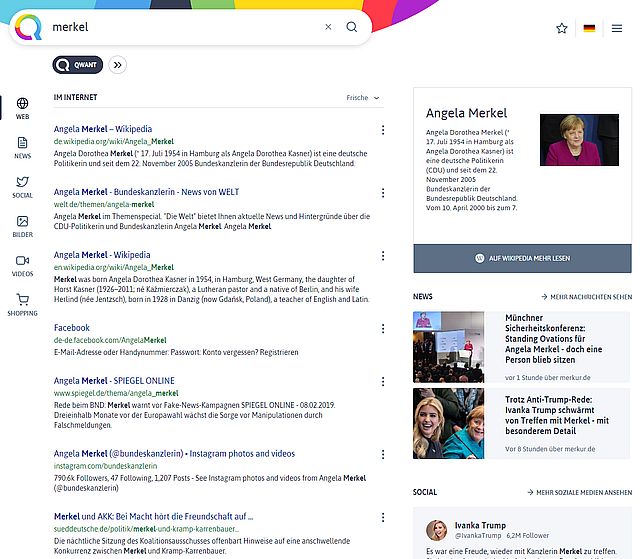Clear the search field with the X icon
Screen dimensions: 640x559
328,27
